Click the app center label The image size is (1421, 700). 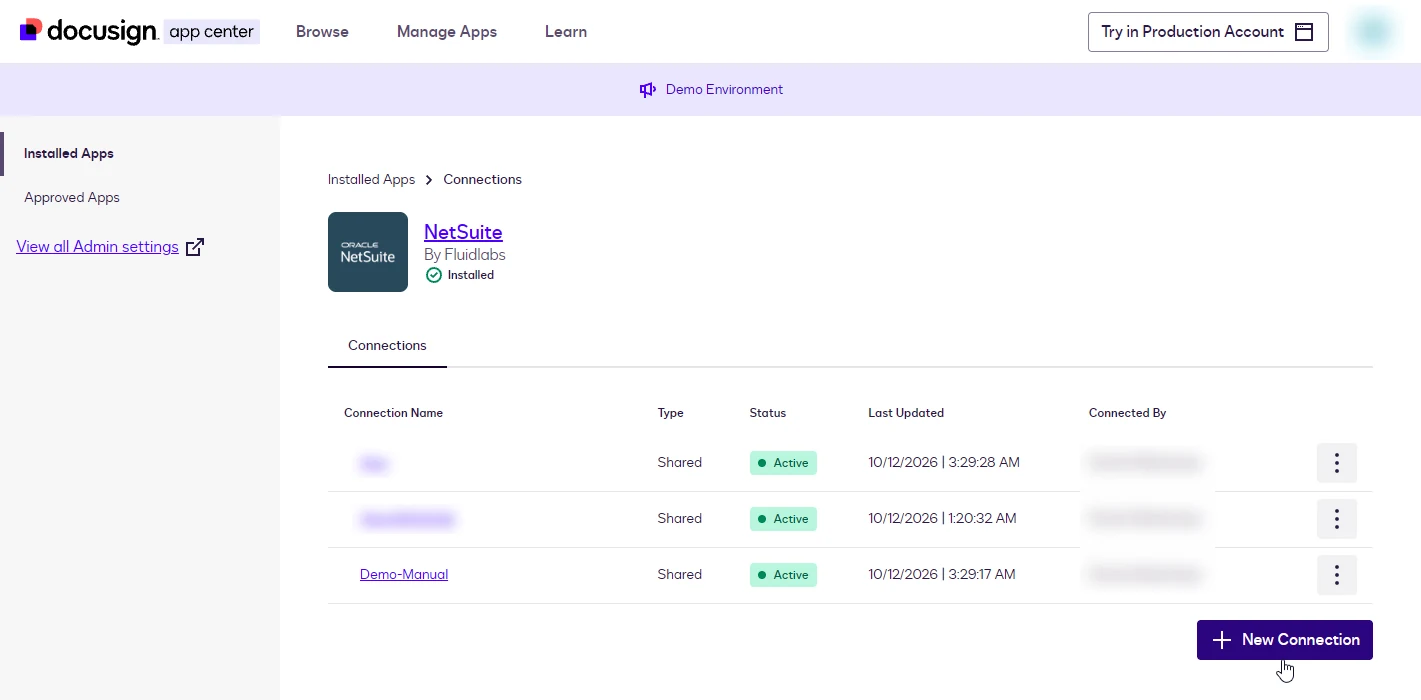tap(212, 32)
